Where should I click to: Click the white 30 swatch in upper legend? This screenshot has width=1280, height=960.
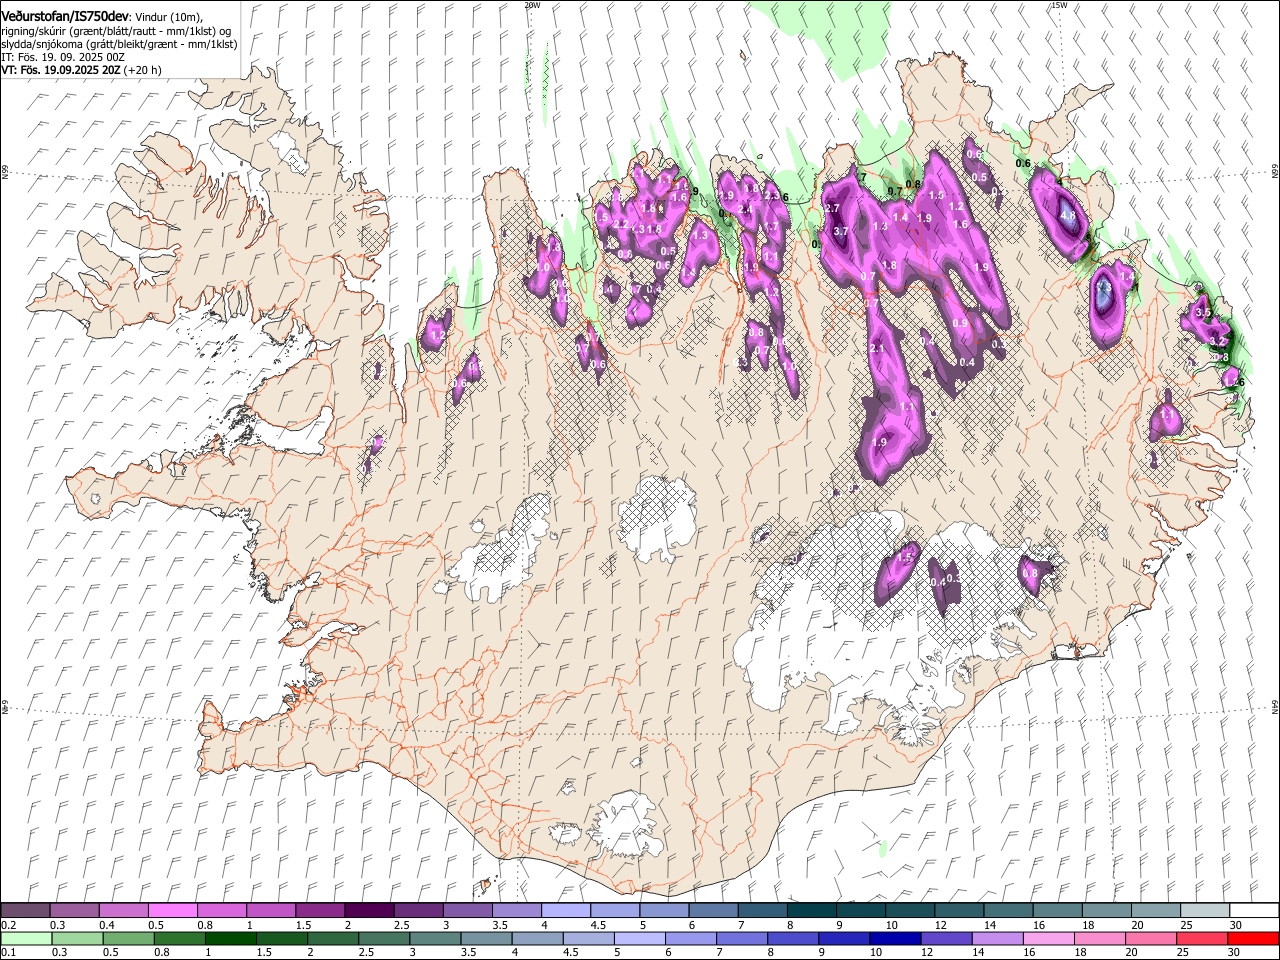tap(1255, 911)
